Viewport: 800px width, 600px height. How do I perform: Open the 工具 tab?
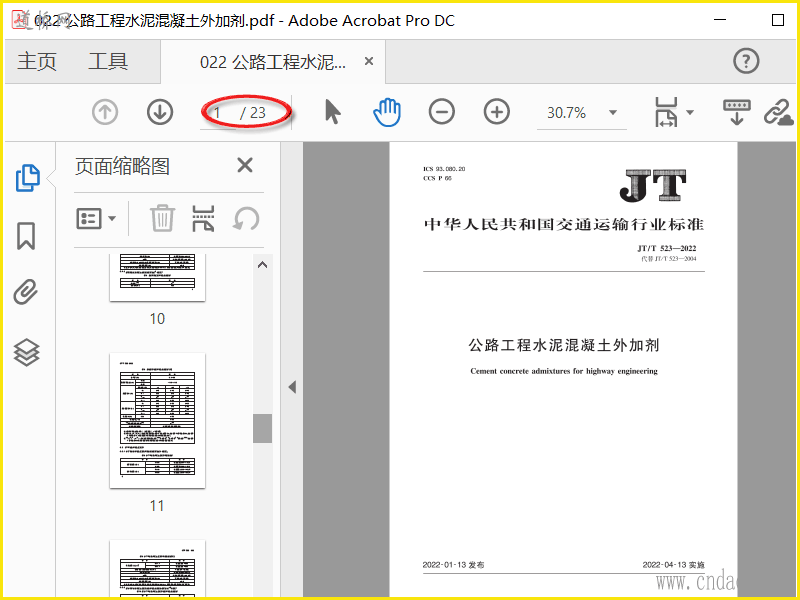(x=108, y=62)
